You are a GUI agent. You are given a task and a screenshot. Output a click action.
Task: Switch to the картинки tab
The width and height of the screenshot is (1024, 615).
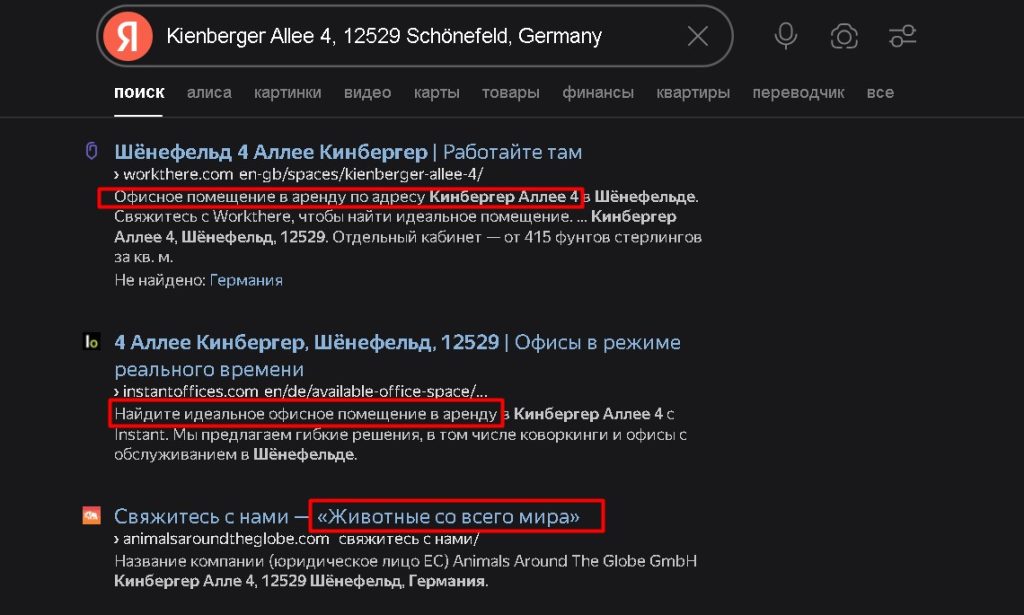(288, 91)
